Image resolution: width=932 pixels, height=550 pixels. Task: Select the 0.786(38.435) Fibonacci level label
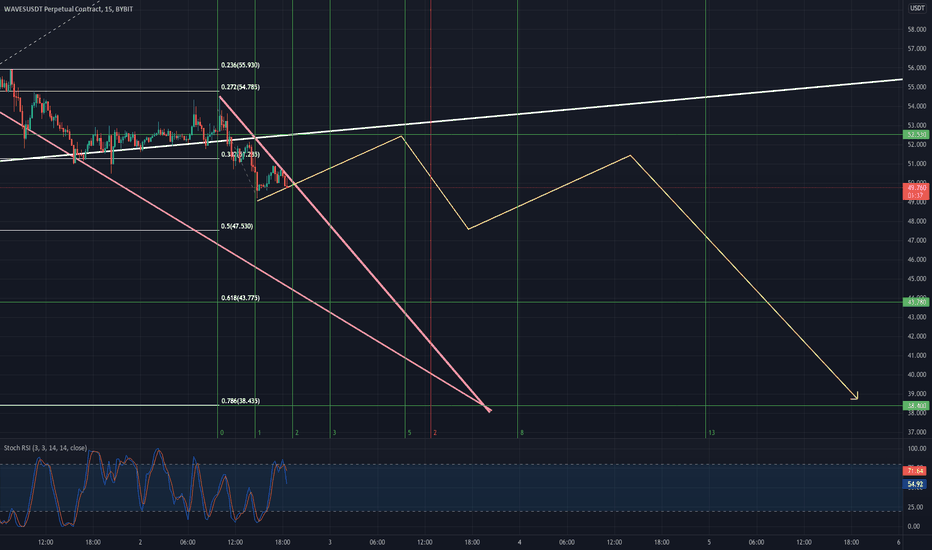pyautogui.click(x=240, y=401)
